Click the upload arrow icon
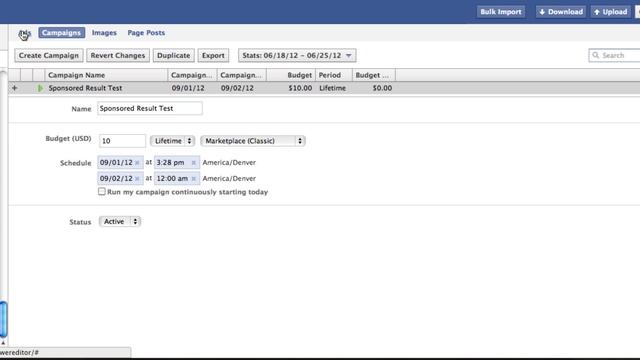Screen dimensions: 640x360 click(x=597, y=12)
